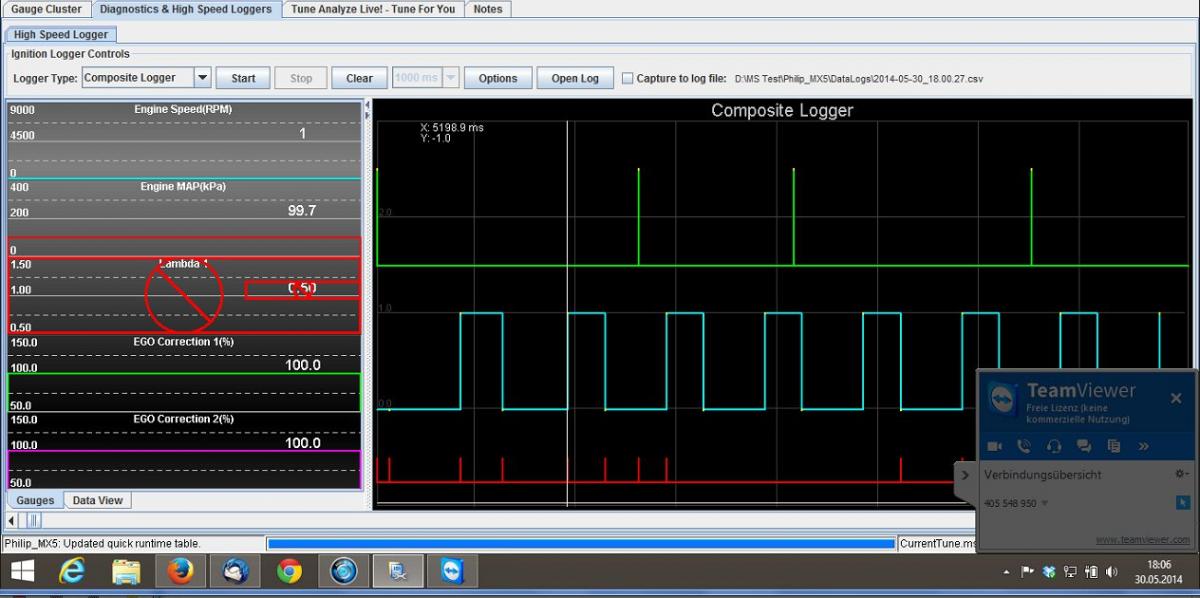Click the Open Log button
This screenshot has width=1200, height=598.
575,78
